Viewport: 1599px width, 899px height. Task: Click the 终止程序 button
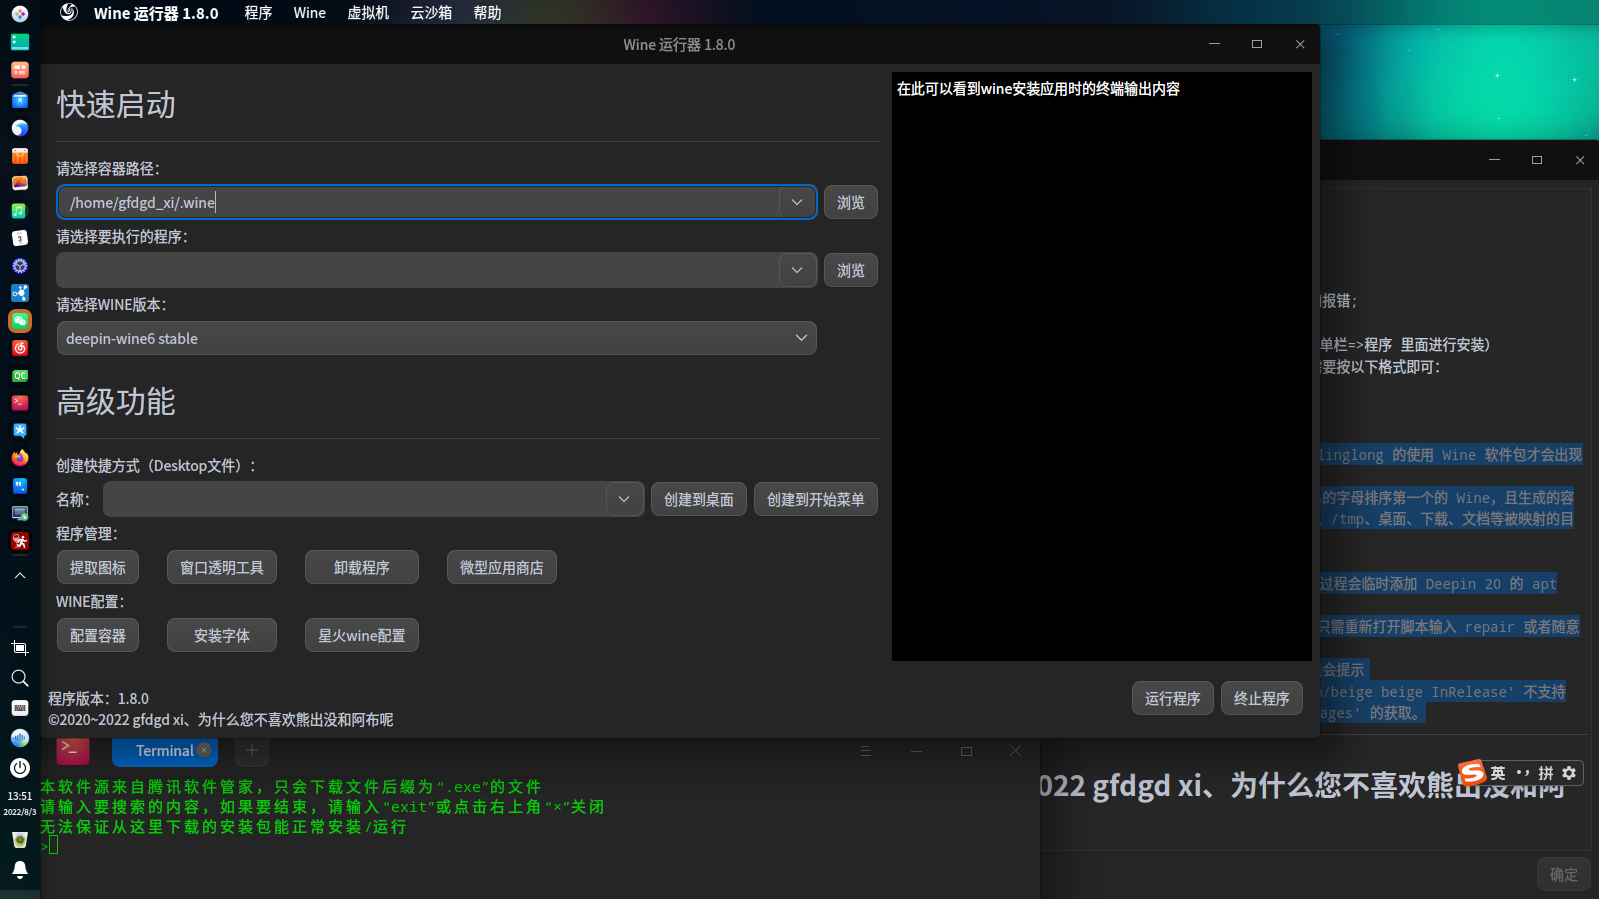1262,698
